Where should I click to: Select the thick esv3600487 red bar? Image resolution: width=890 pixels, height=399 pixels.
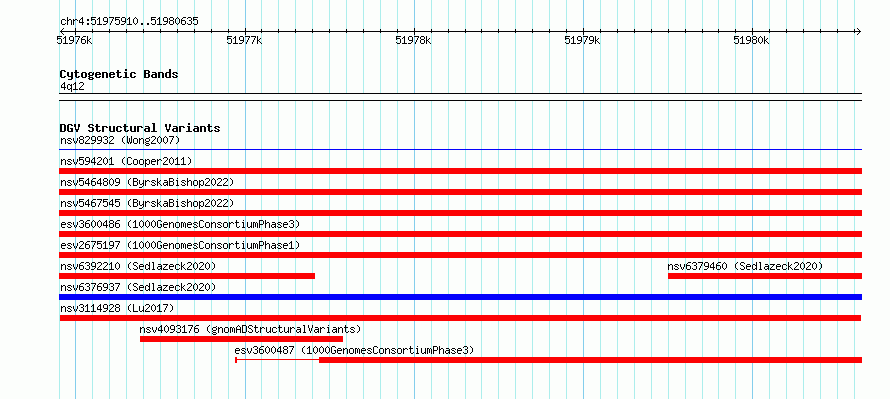coord(590,360)
